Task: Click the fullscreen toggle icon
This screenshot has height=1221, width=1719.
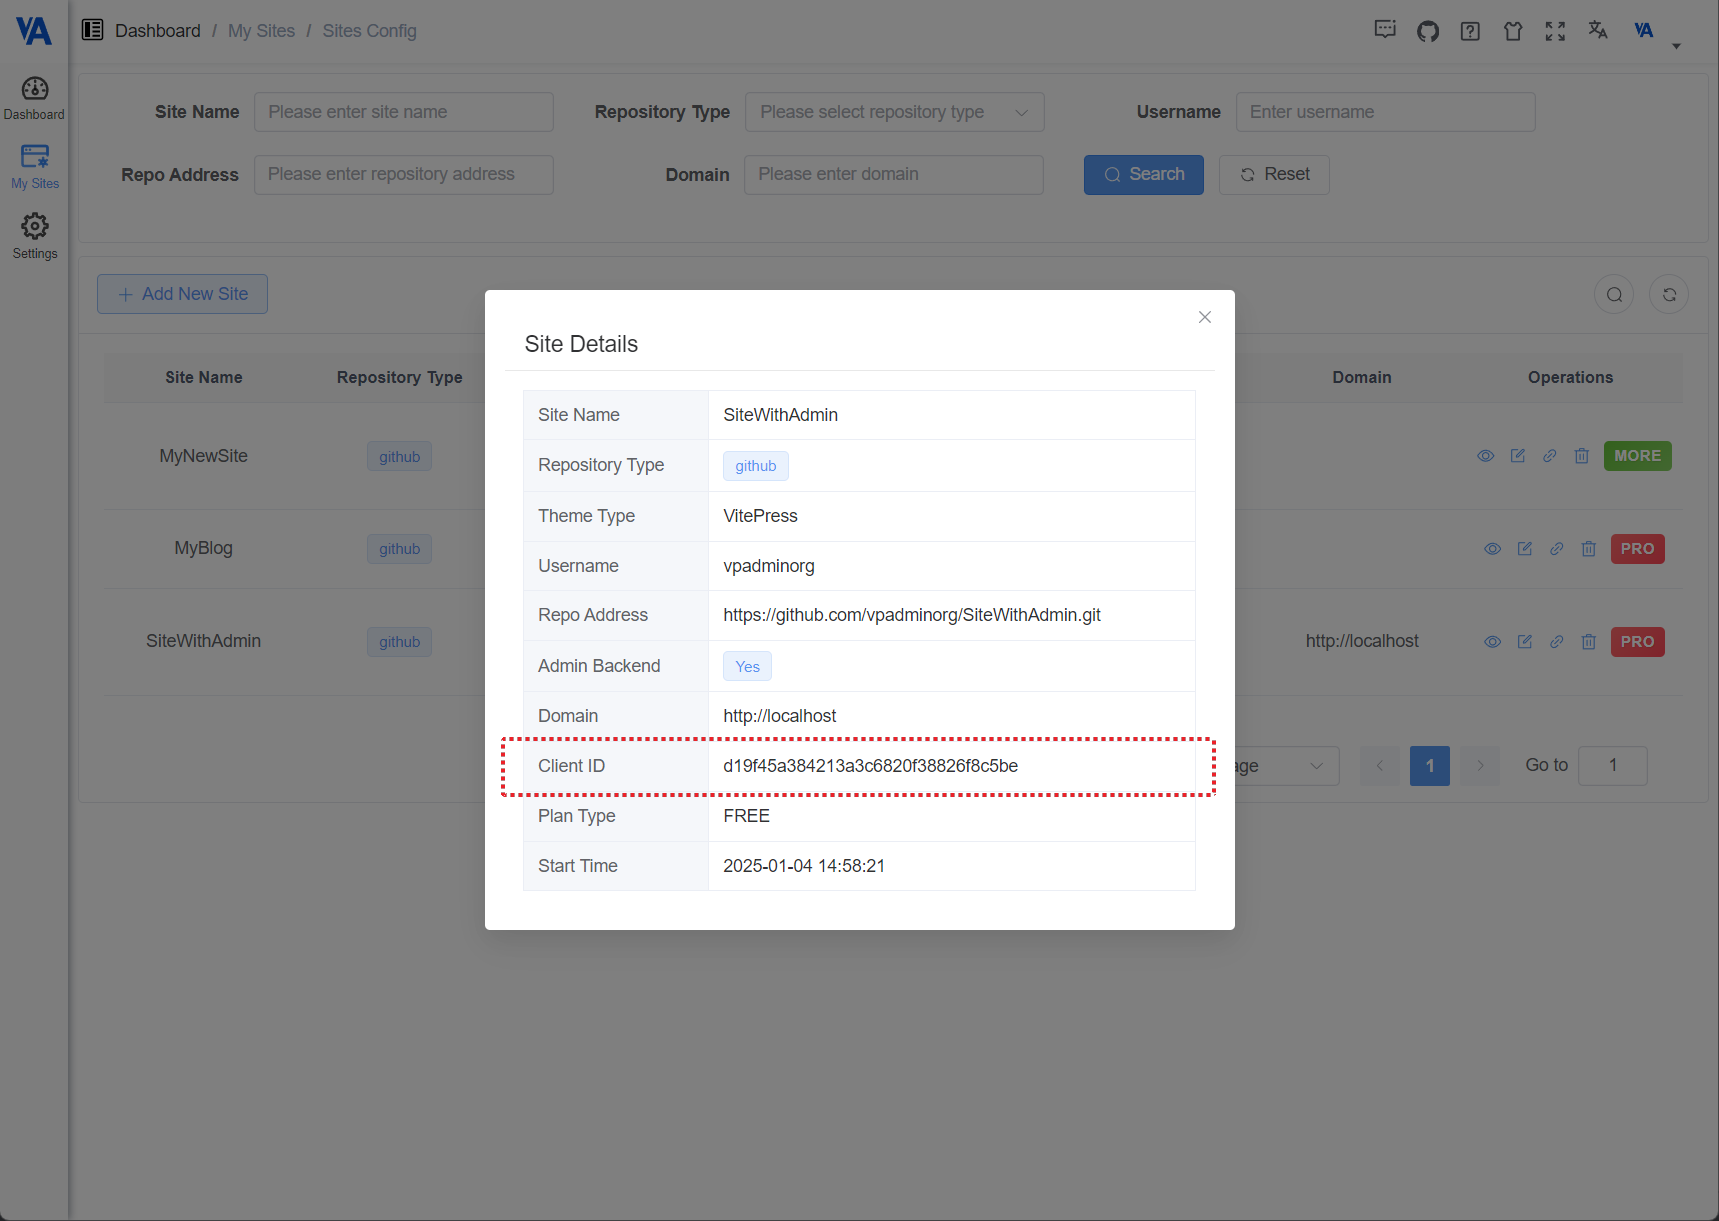Action: [1555, 31]
